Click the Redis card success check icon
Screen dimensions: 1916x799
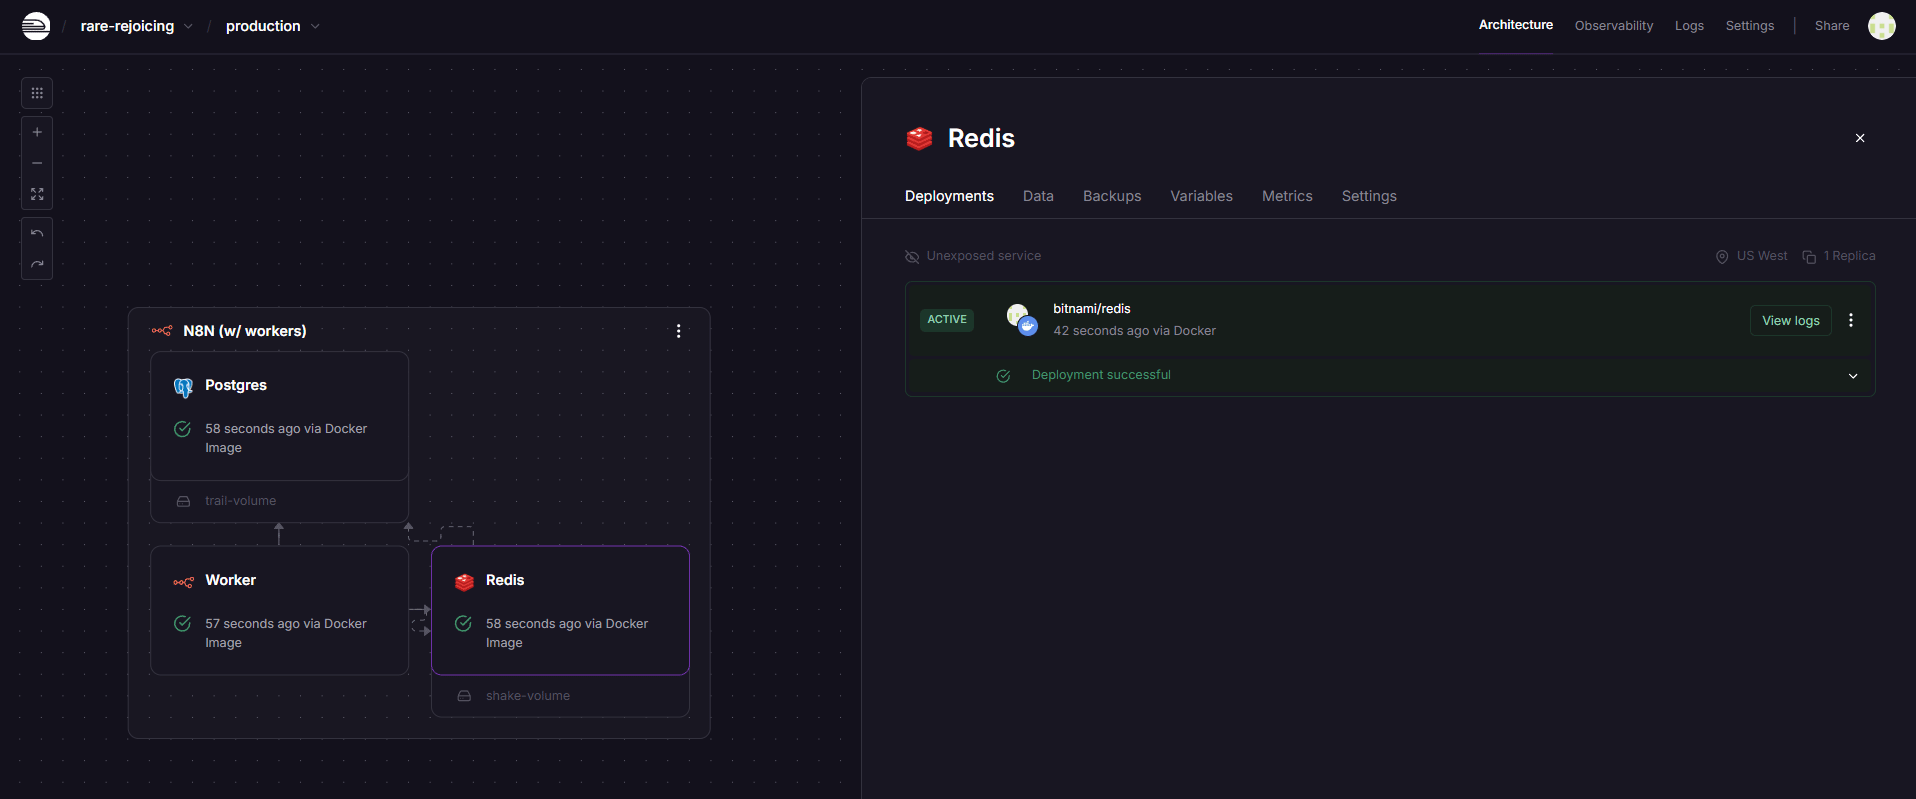tap(463, 624)
